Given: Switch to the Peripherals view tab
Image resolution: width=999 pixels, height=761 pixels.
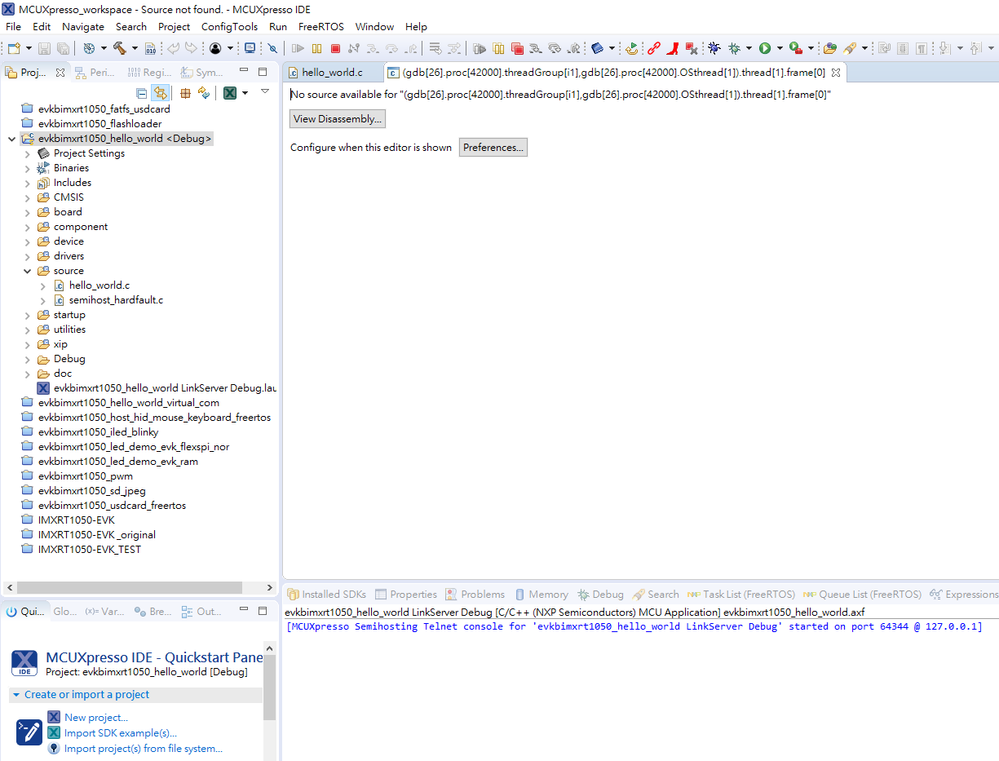Looking at the screenshot, I should coord(95,73).
